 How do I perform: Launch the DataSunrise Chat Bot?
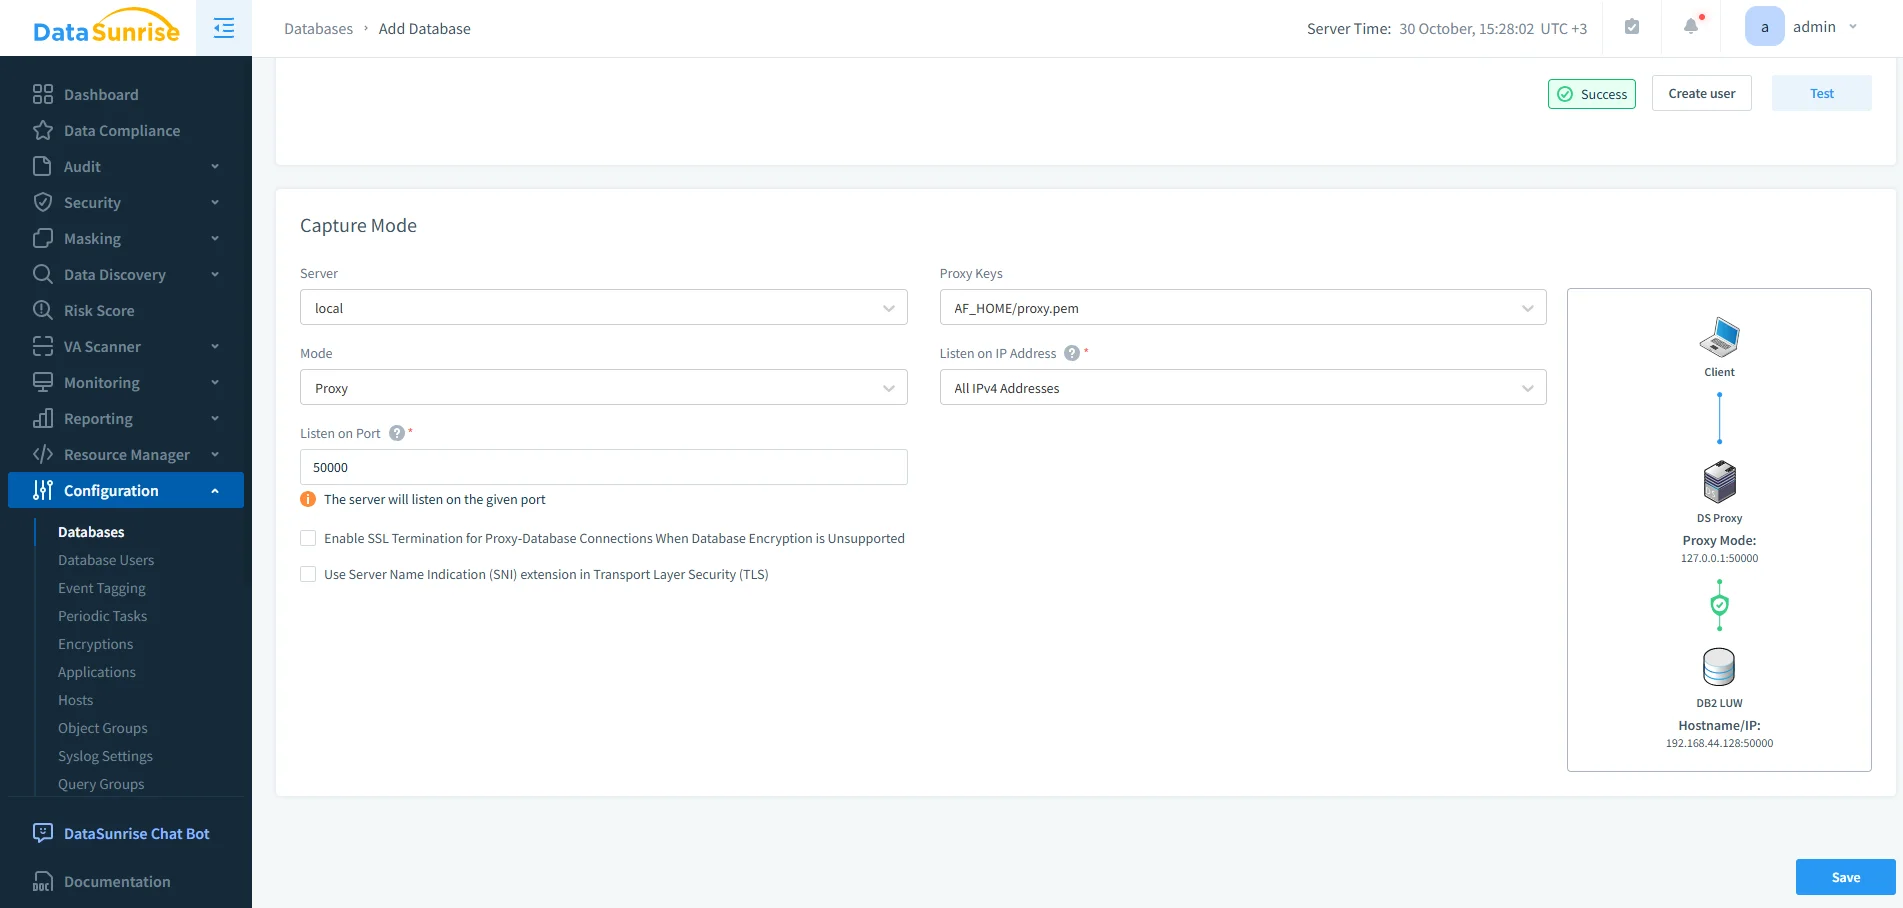tap(135, 833)
